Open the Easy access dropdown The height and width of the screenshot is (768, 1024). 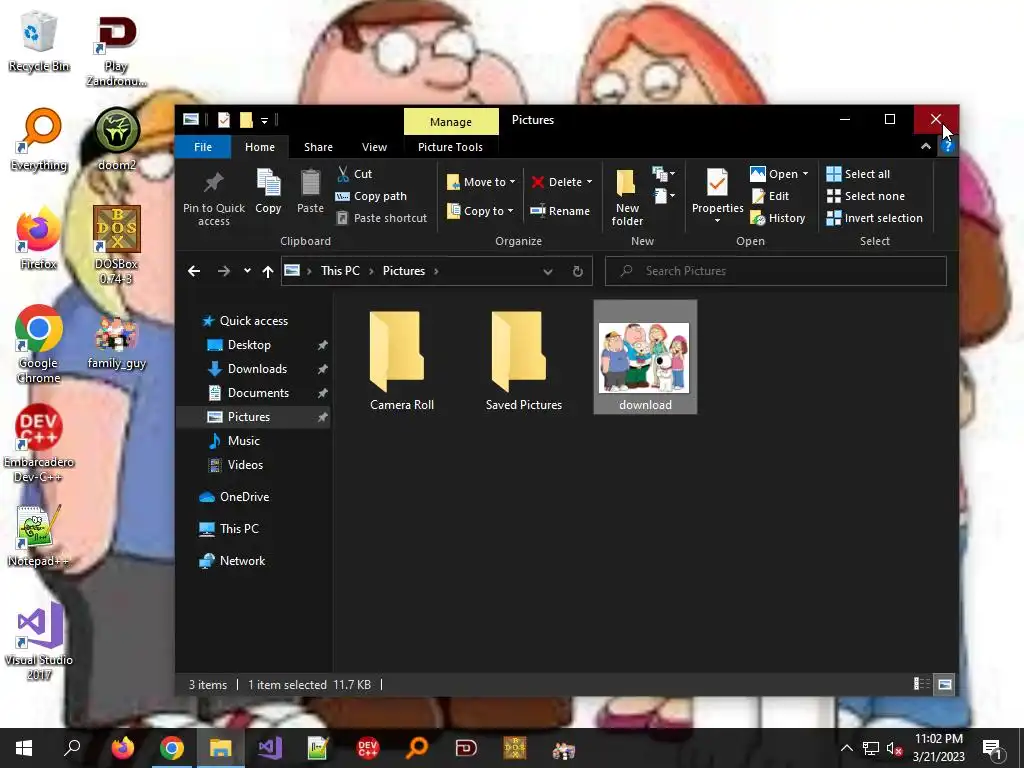coord(664,196)
